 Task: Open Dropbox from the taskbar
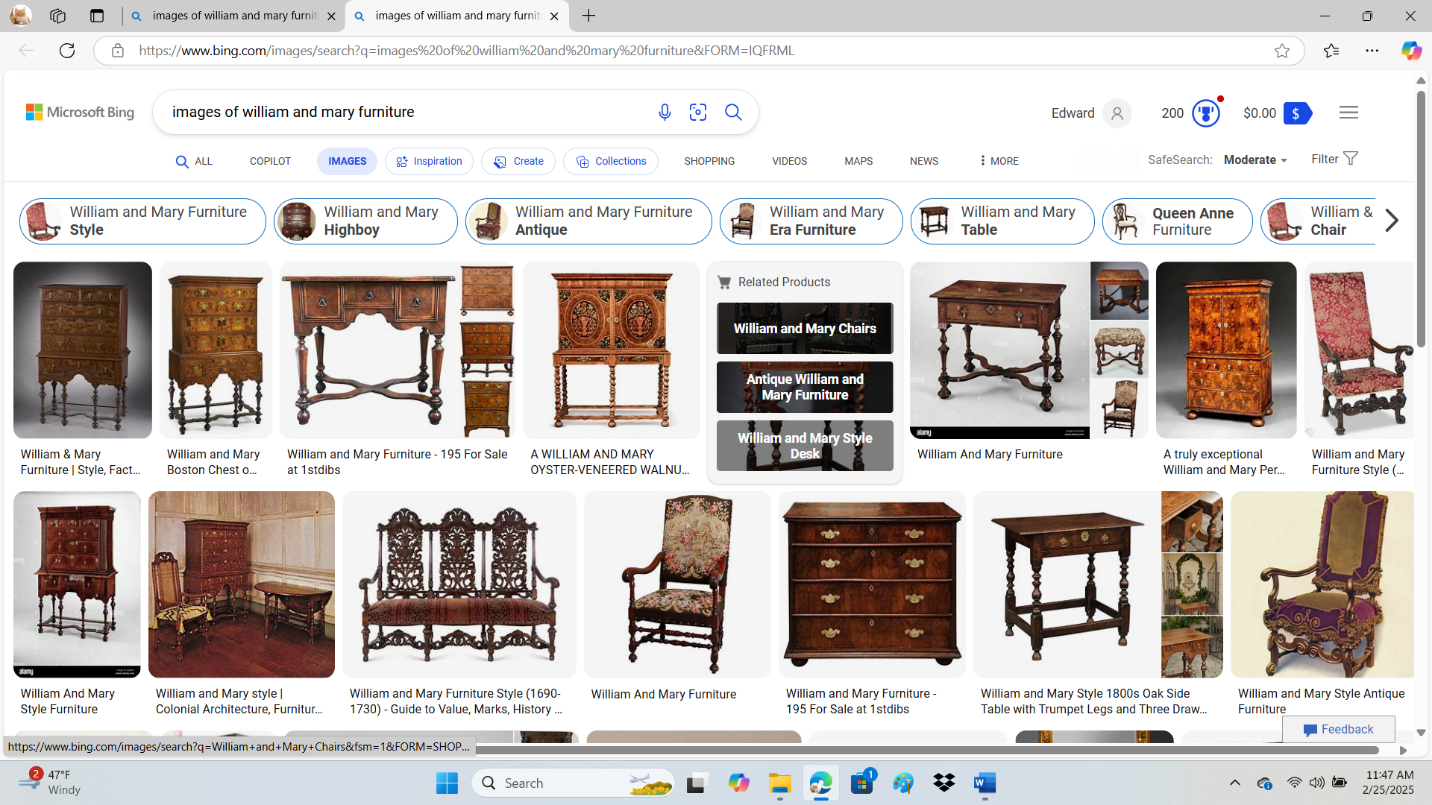point(944,783)
